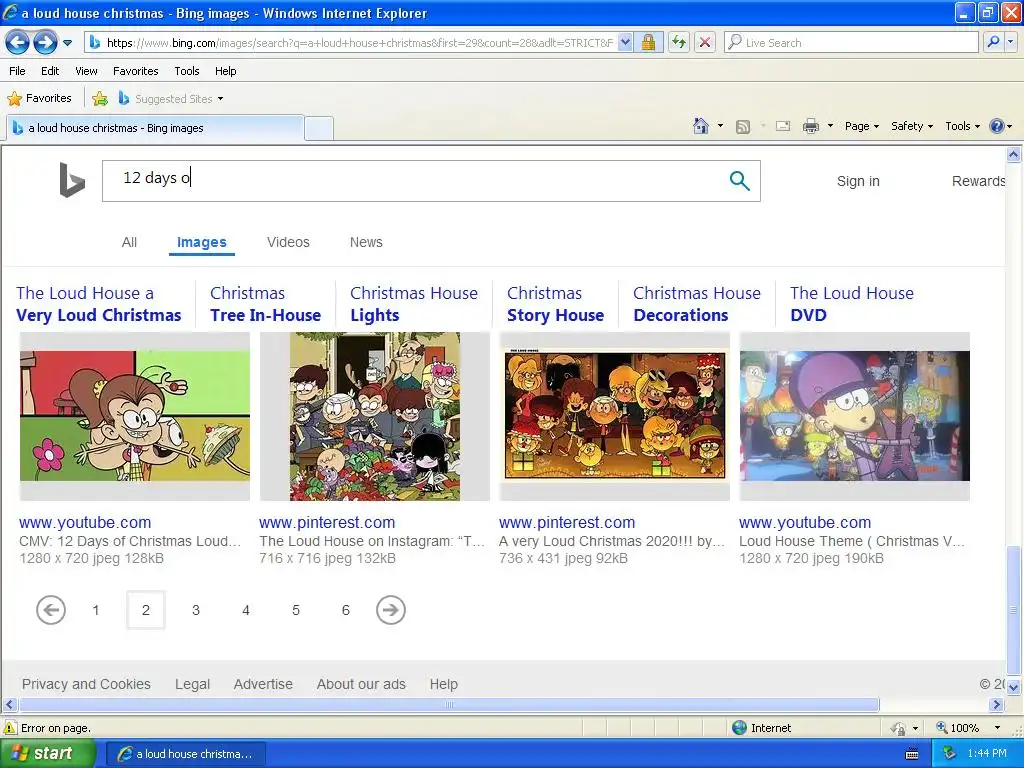Open the Loud House on Instagram thumbnail

point(375,416)
